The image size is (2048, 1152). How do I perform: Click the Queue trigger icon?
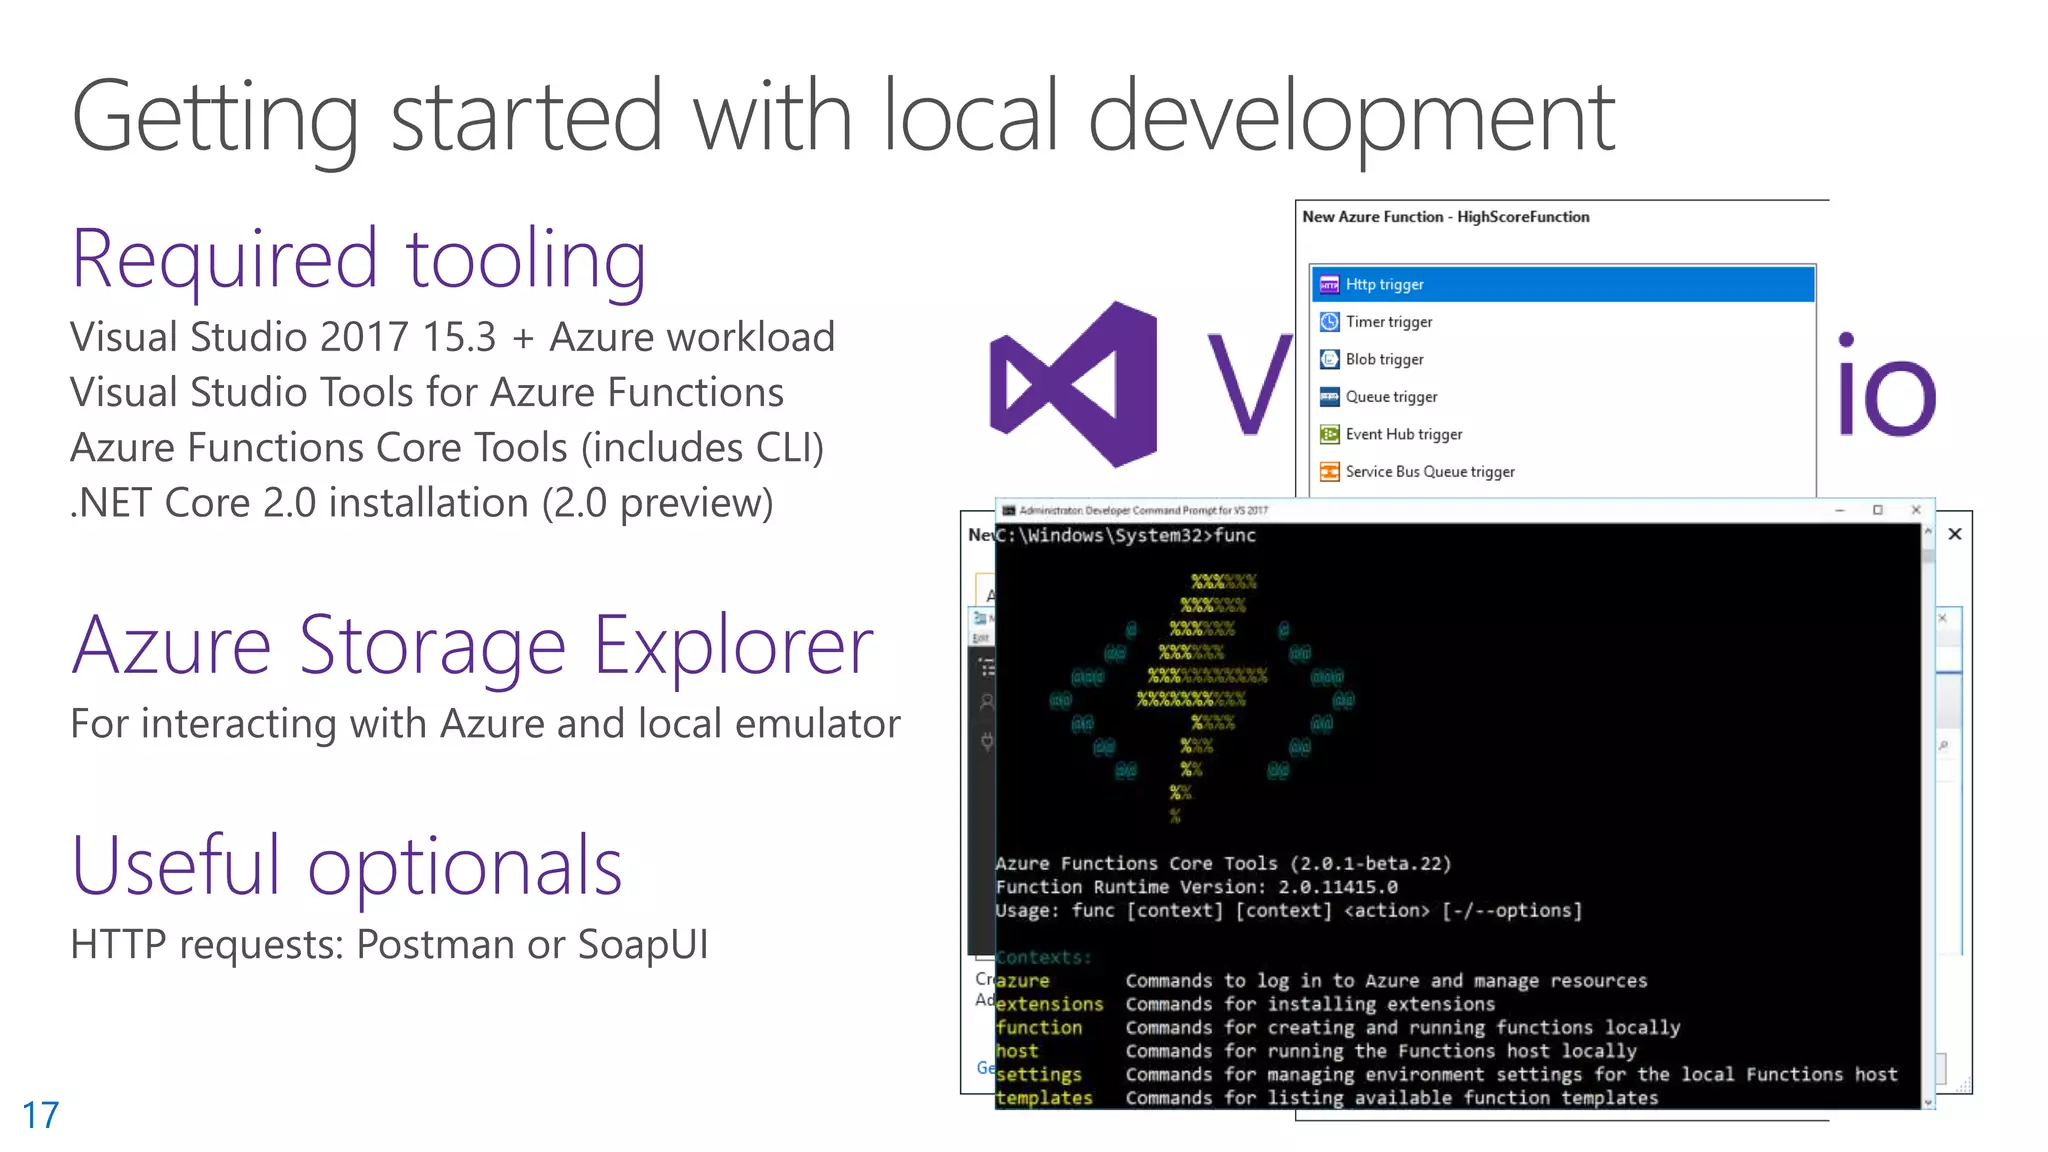click(1329, 397)
